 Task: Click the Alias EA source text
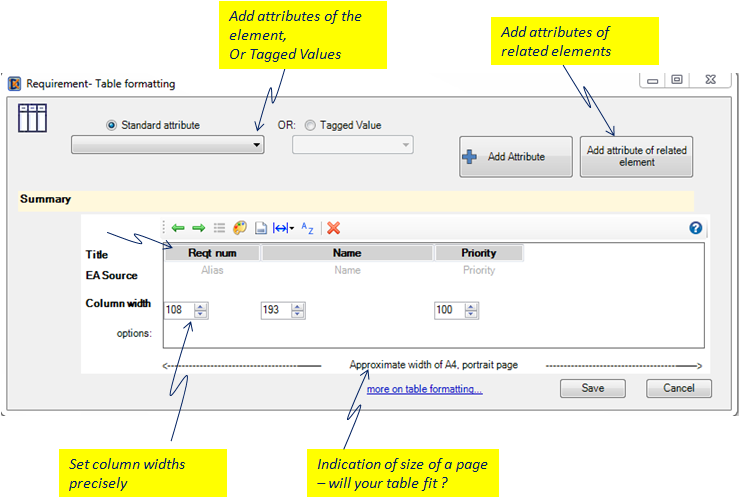(212, 270)
